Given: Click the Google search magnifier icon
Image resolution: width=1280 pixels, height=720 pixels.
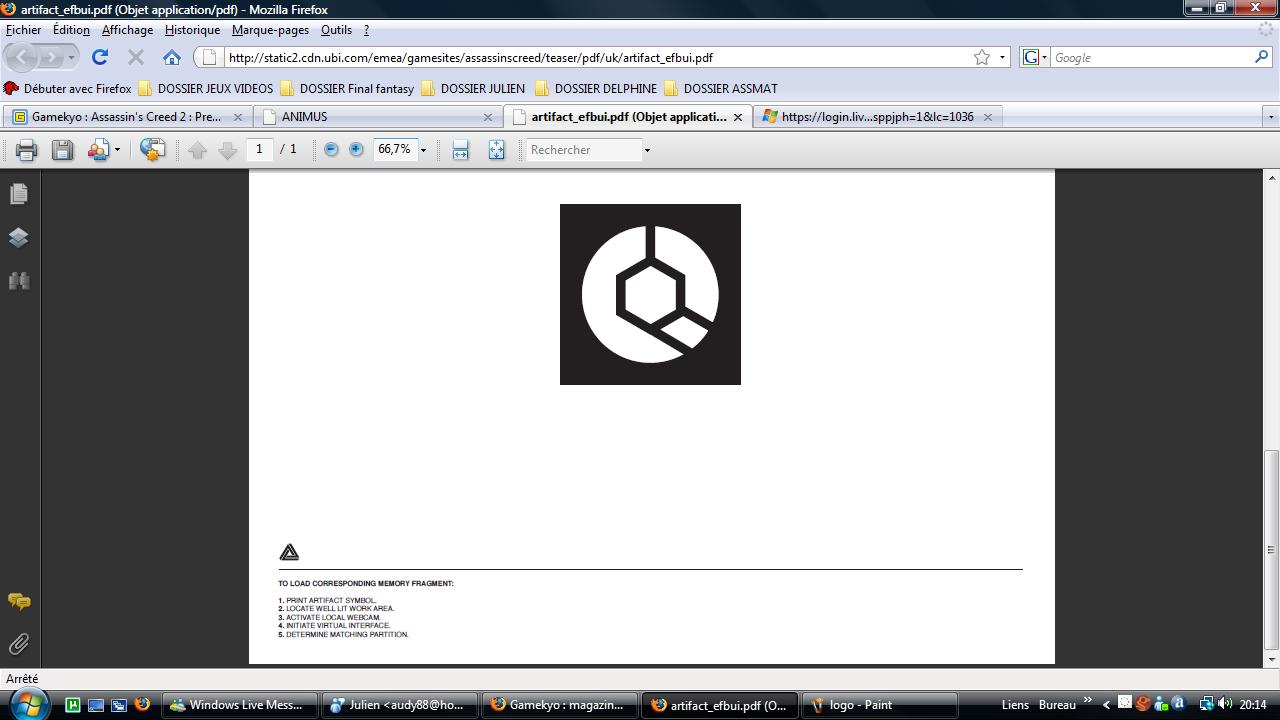Looking at the screenshot, I should [x=1261, y=57].
